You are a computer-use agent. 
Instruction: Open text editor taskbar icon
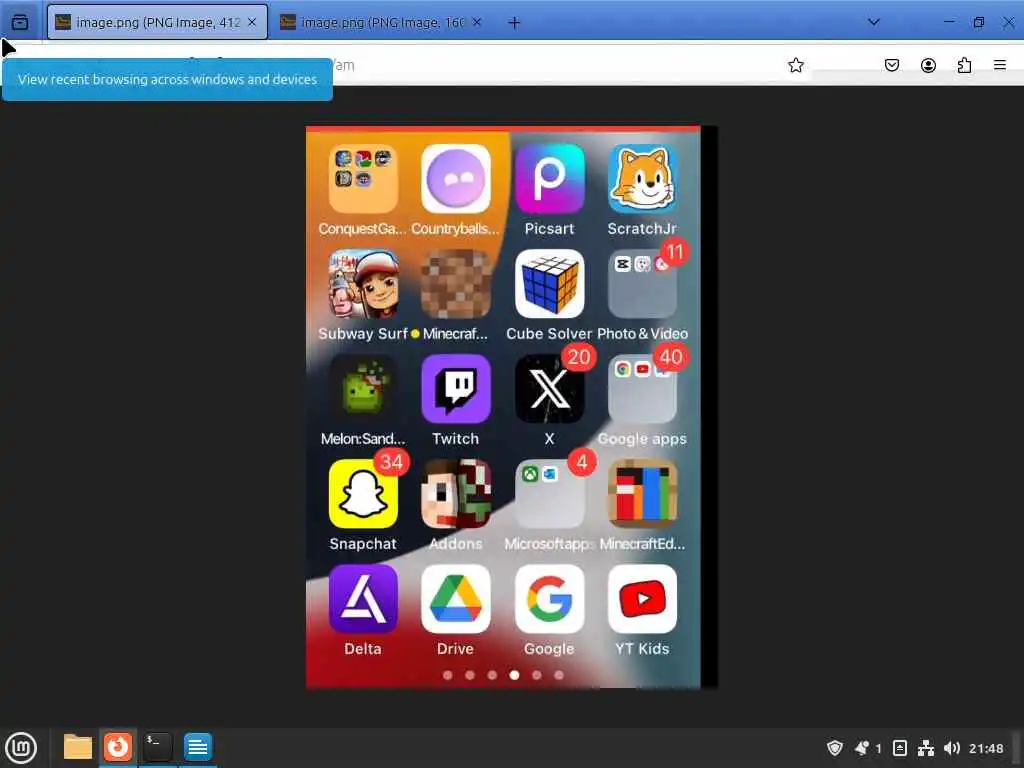[x=197, y=747]
